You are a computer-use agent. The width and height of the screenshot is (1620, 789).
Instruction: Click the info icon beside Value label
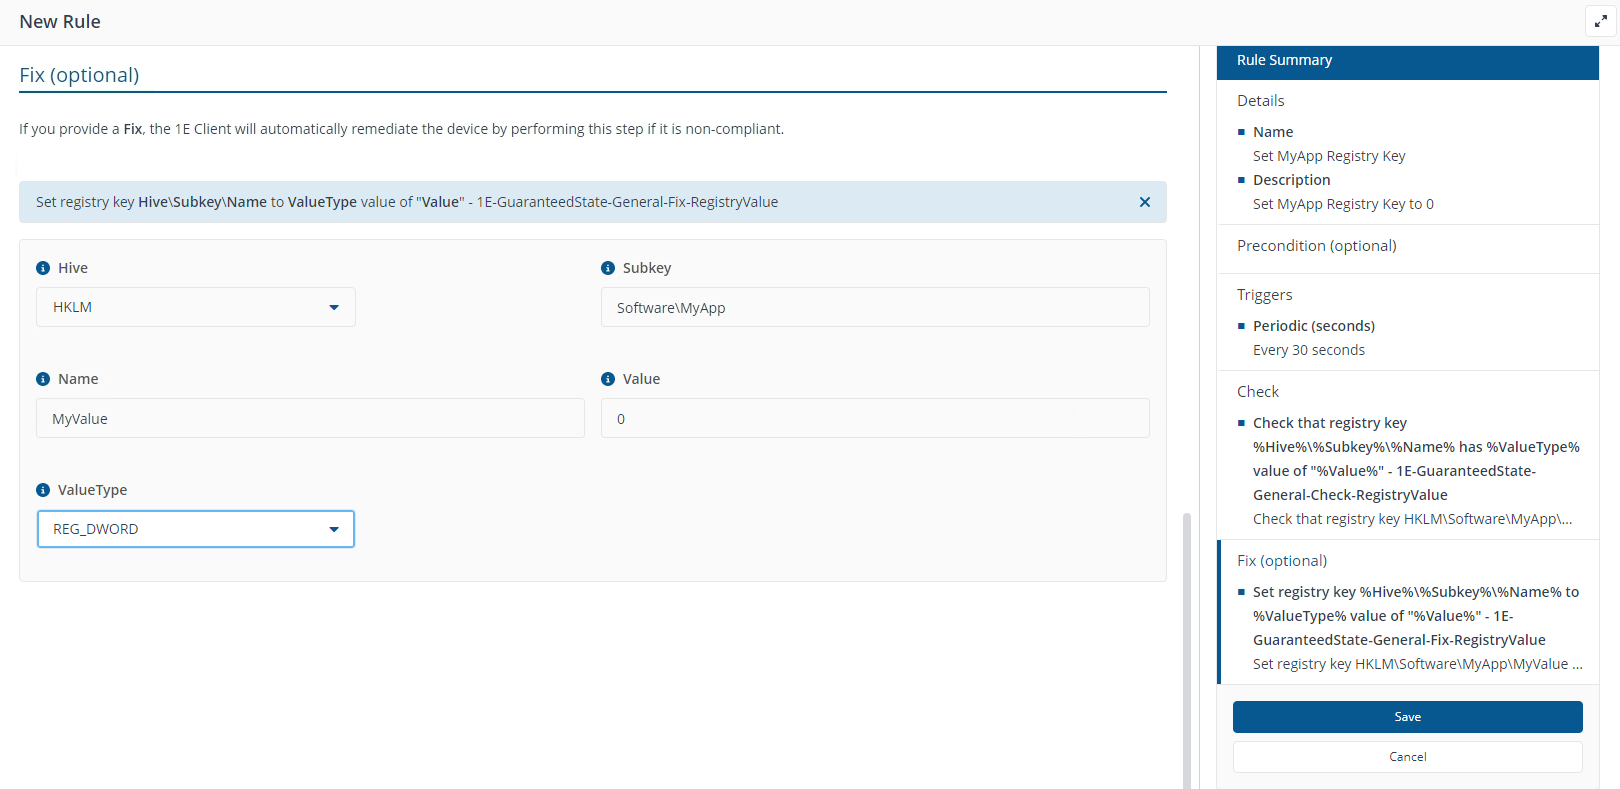point(608,379)
